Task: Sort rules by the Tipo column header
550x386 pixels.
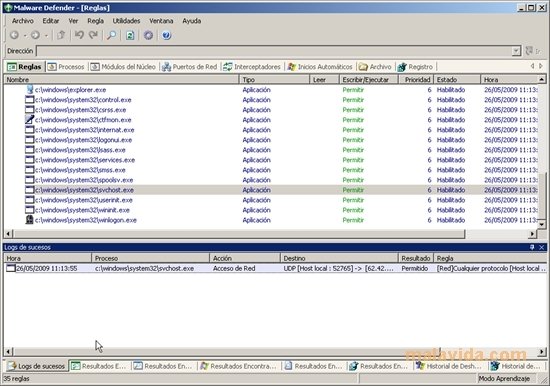Action: coord(275,80)
